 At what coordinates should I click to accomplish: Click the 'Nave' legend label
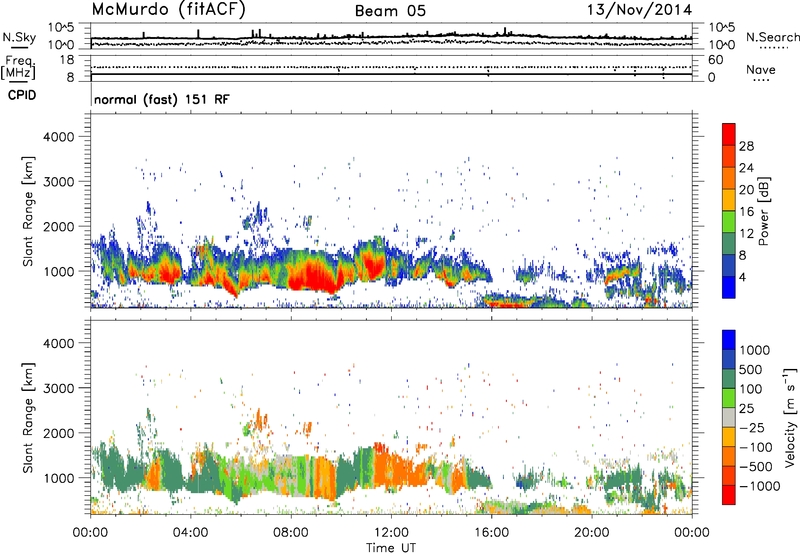pos(761,69)
